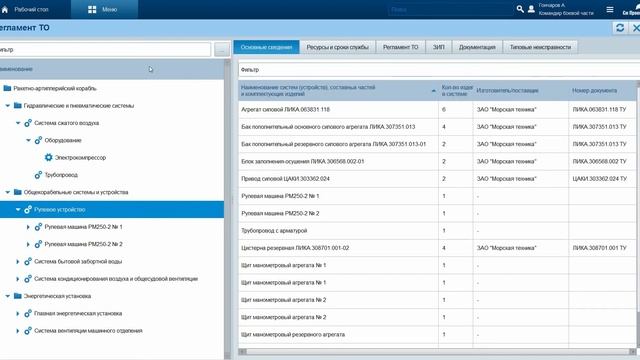Screen dimensions: 640x360
Task: Switch to the Ресурсы и сроки службы tab
Action: (x=337, y=47)
